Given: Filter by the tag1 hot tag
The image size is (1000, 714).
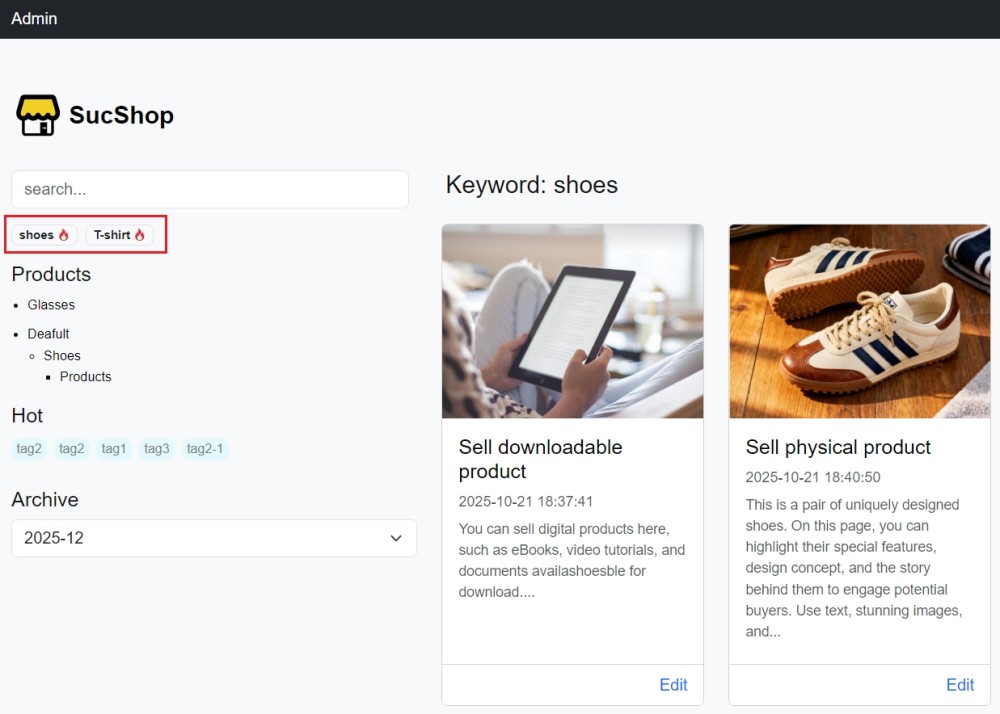Looking at the screenshot, I should coord(114,449).
